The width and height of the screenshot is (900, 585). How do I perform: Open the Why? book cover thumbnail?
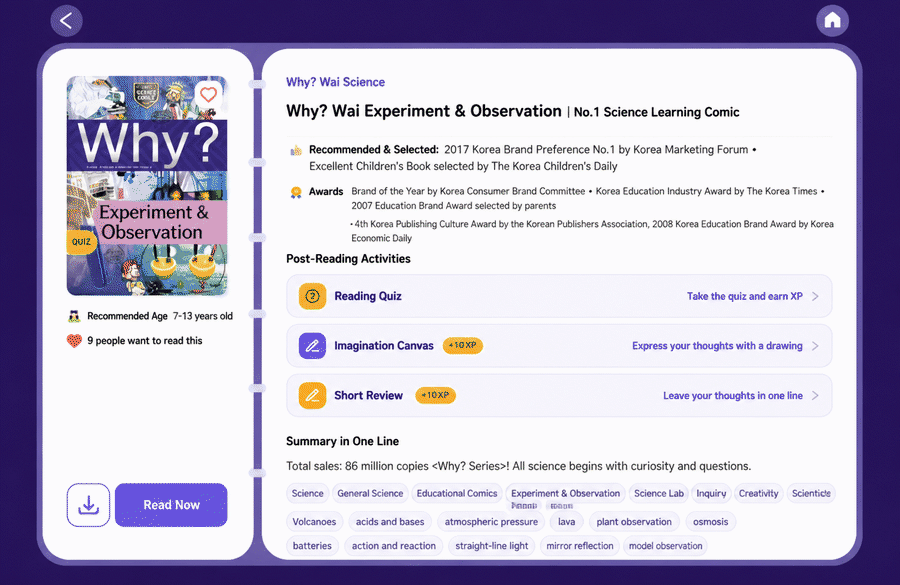[147, 185]
